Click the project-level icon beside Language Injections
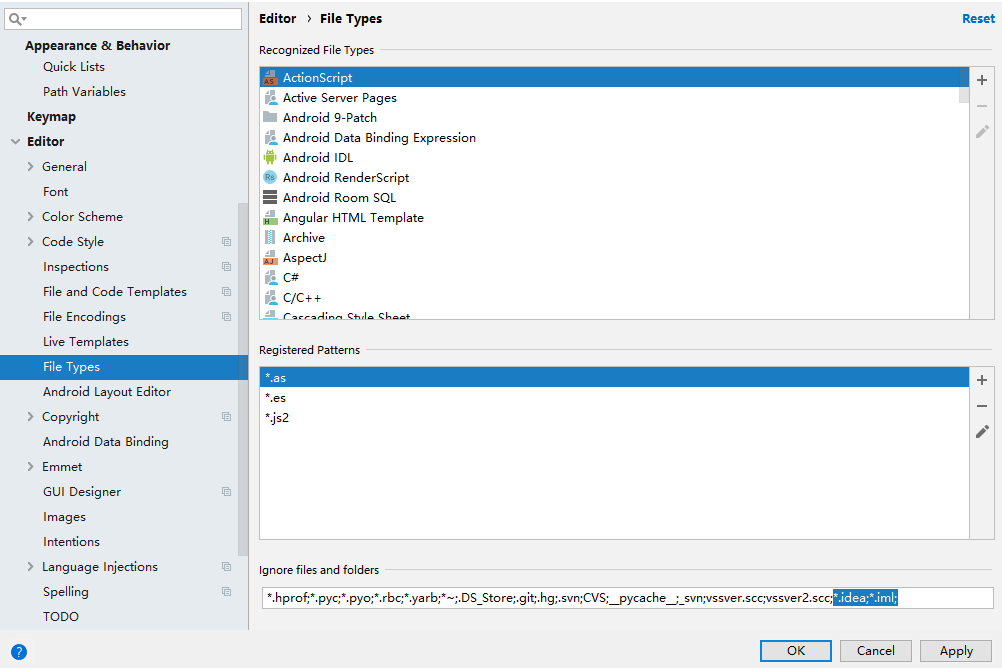1002x668 pixels. point(226,567)
